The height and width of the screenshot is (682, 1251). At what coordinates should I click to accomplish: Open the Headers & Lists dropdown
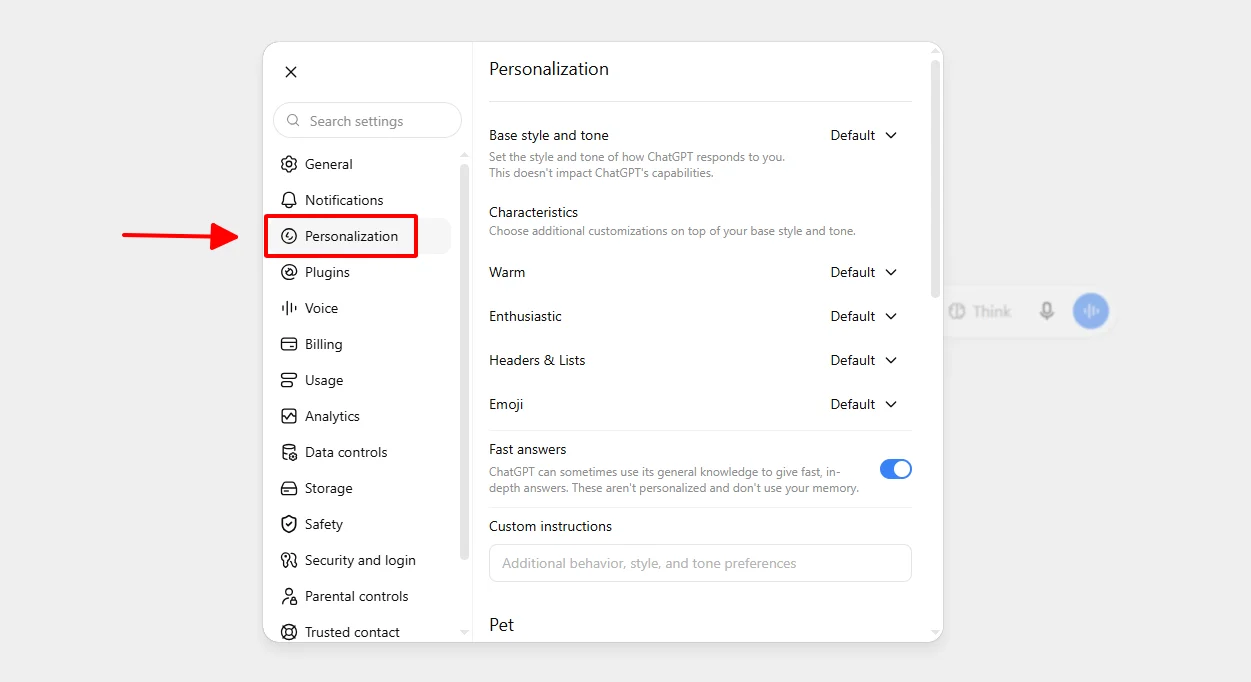[865, 360]
